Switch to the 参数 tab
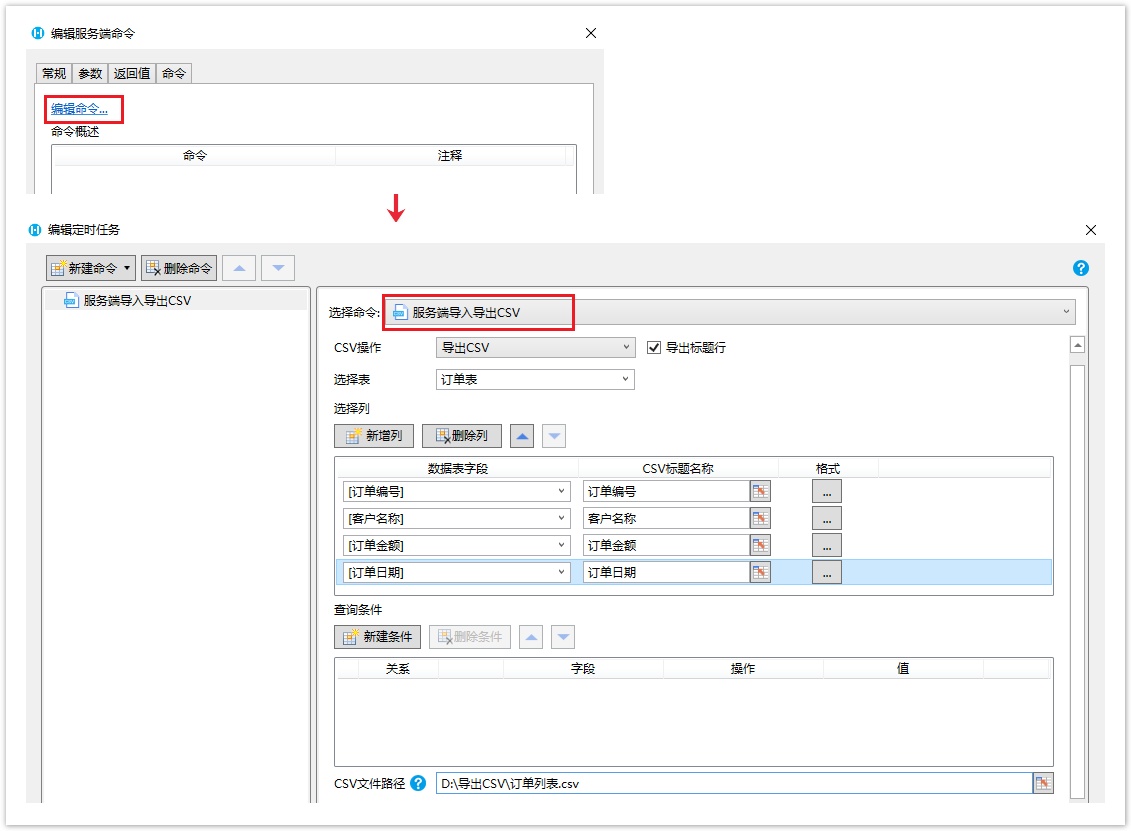Viewport: 1131px width, 831px height. 90,73
